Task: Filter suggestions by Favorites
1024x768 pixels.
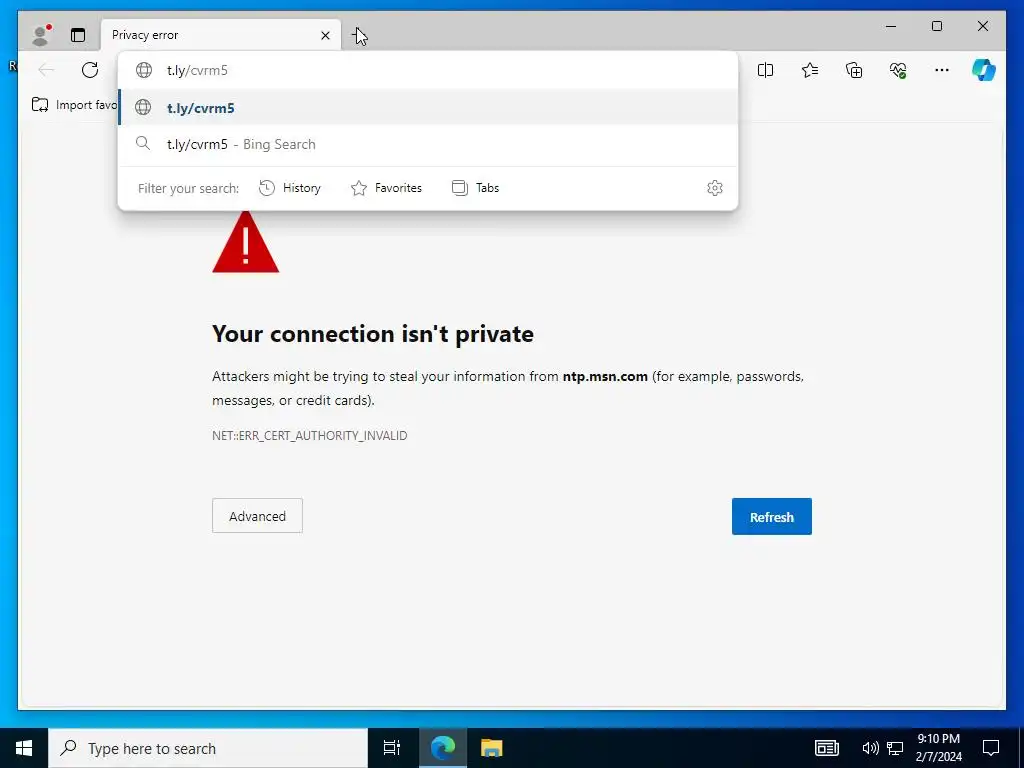Action: point(387,188)
